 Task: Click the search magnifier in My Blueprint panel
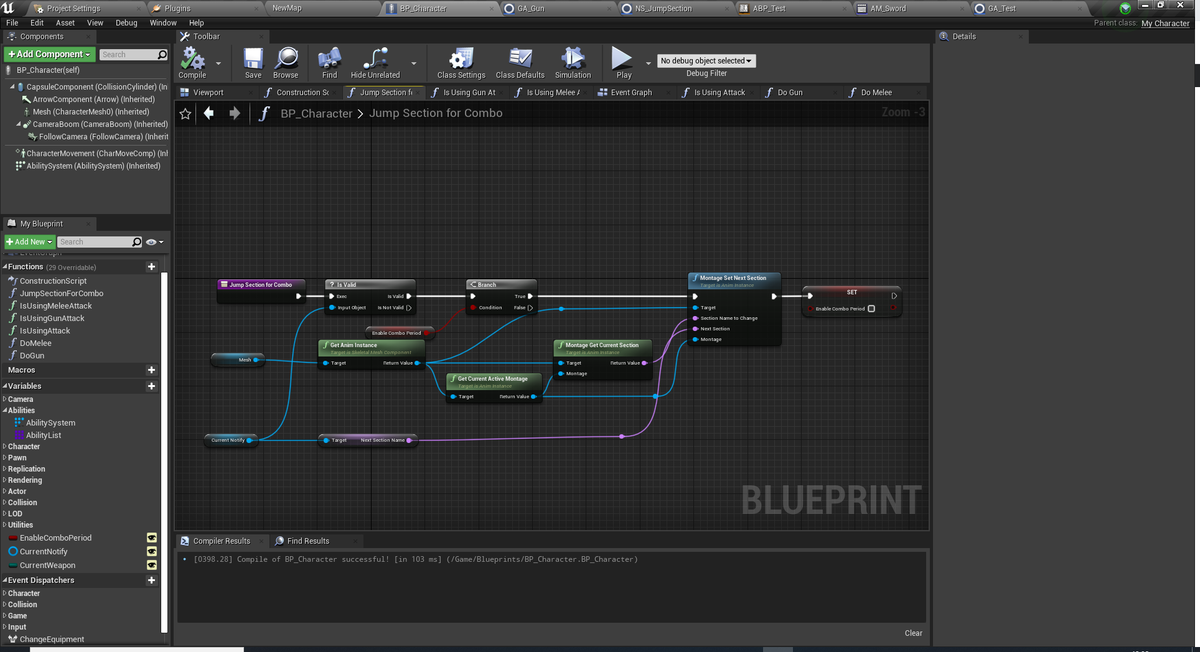tap(137, 242)
